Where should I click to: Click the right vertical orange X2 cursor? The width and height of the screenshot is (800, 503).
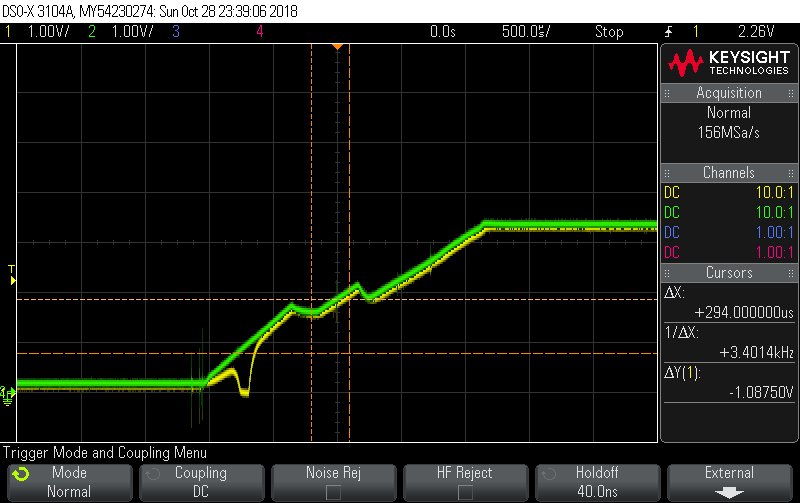(x=349, y=243)
